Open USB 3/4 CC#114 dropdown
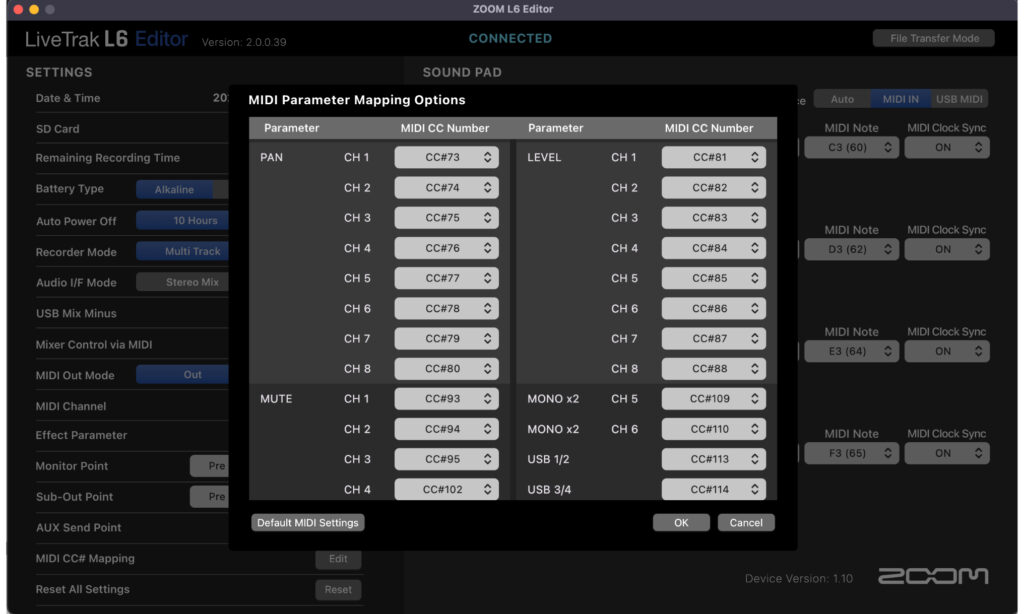This screenshot has height=614, width=1024. click(x=713, y=489)
